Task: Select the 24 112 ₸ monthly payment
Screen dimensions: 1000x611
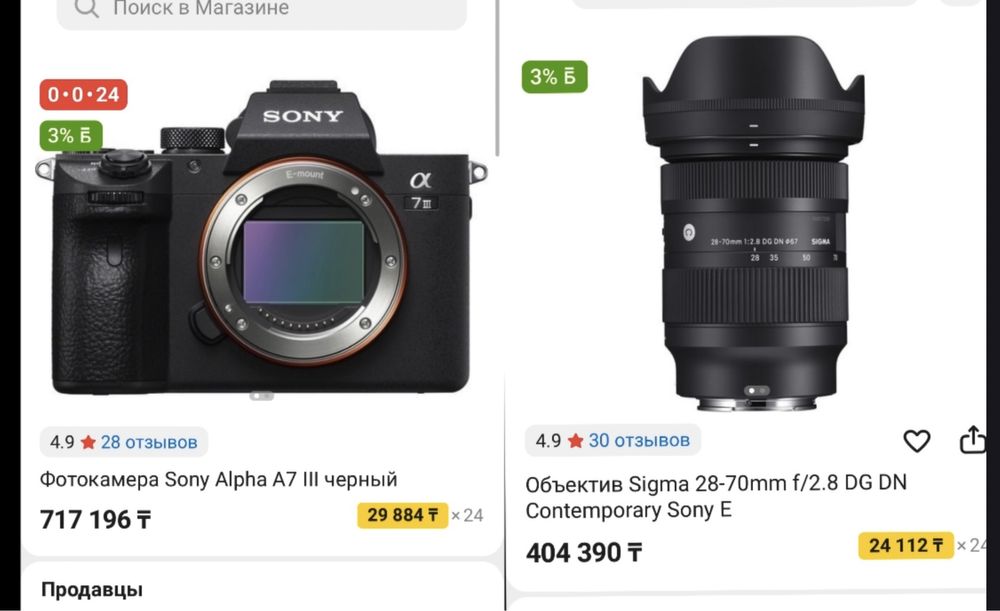Action: 905,545
